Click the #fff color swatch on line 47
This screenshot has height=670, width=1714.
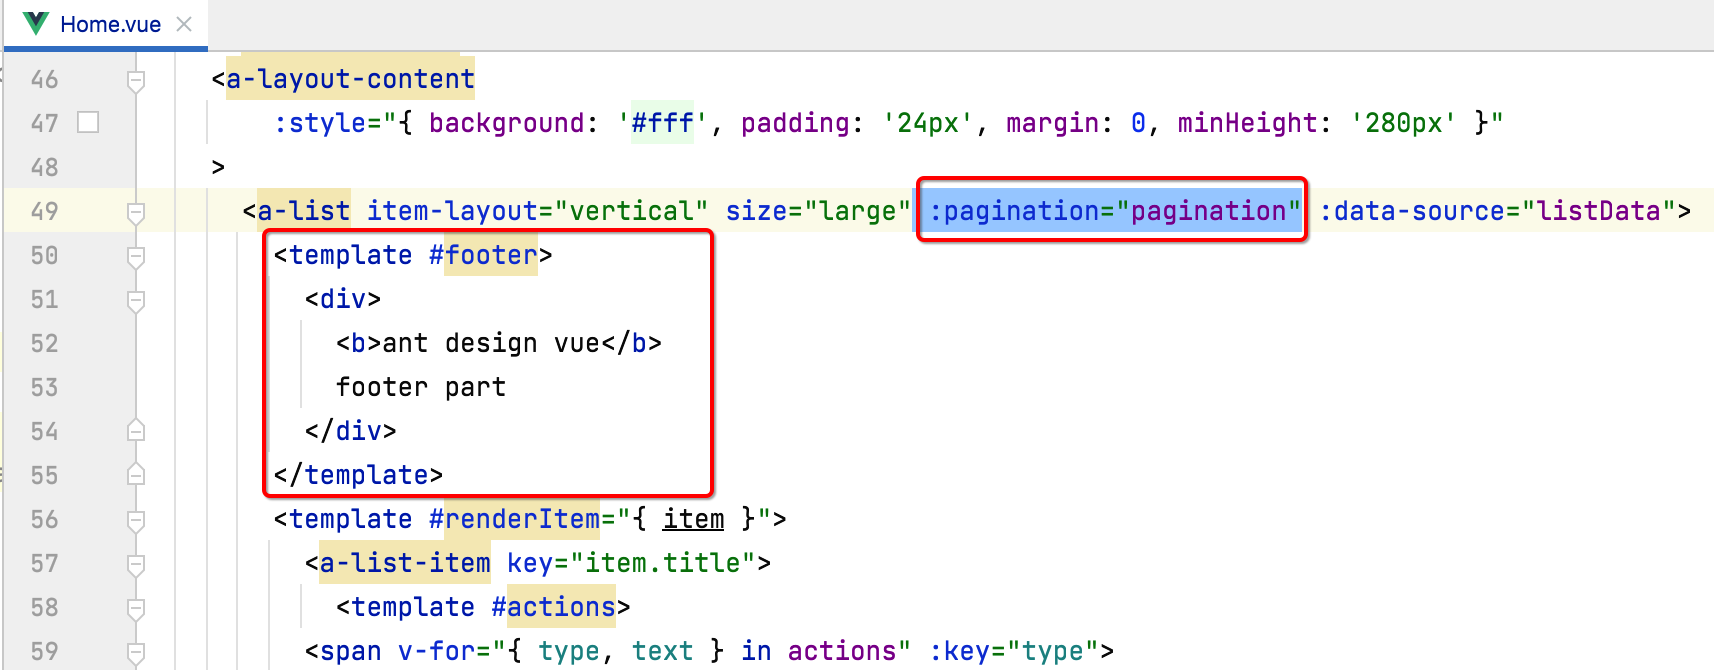tap(88, 122)
